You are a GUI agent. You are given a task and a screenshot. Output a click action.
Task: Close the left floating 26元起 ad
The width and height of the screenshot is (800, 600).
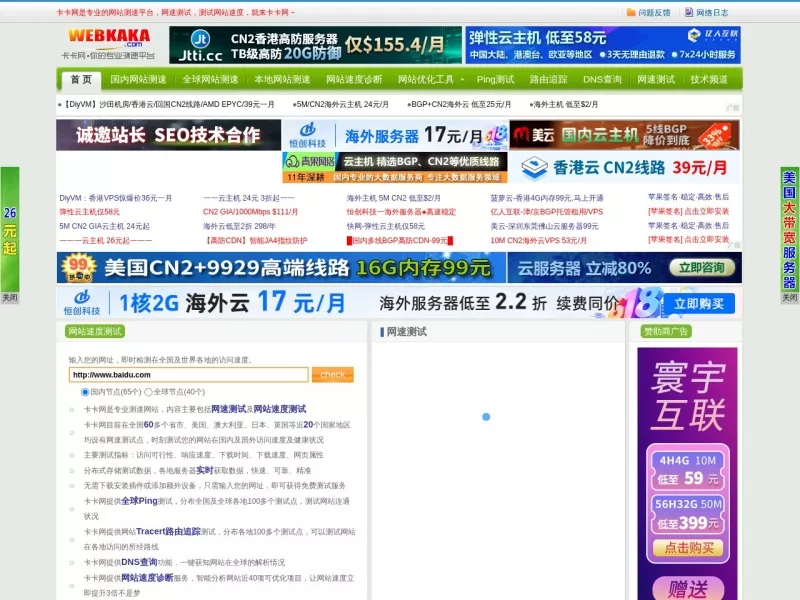(10, 298)
